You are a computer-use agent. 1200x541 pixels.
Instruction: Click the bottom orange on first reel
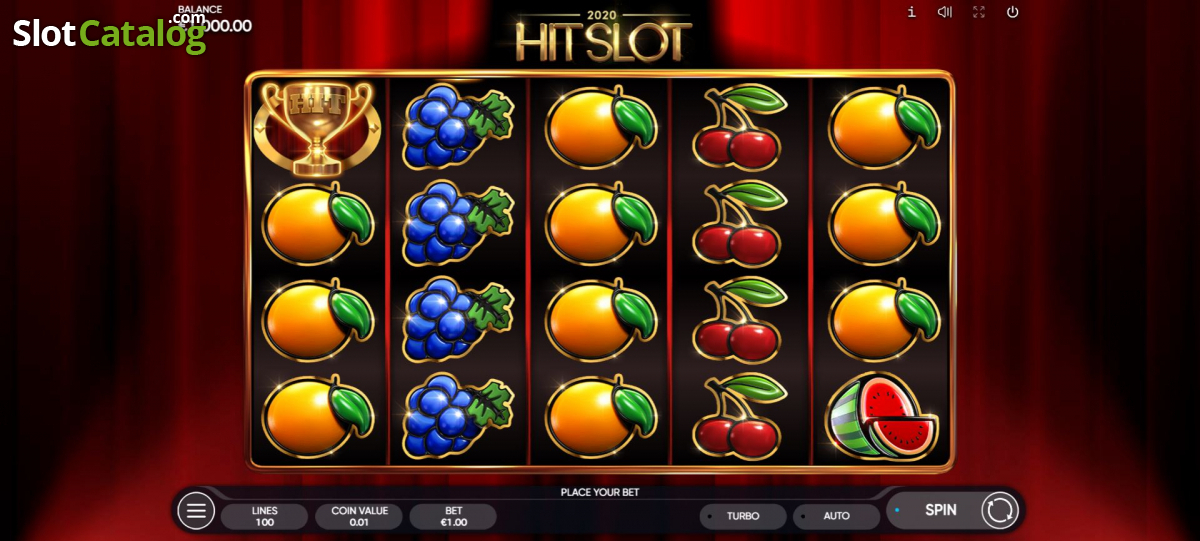click(x=318, y=416)
